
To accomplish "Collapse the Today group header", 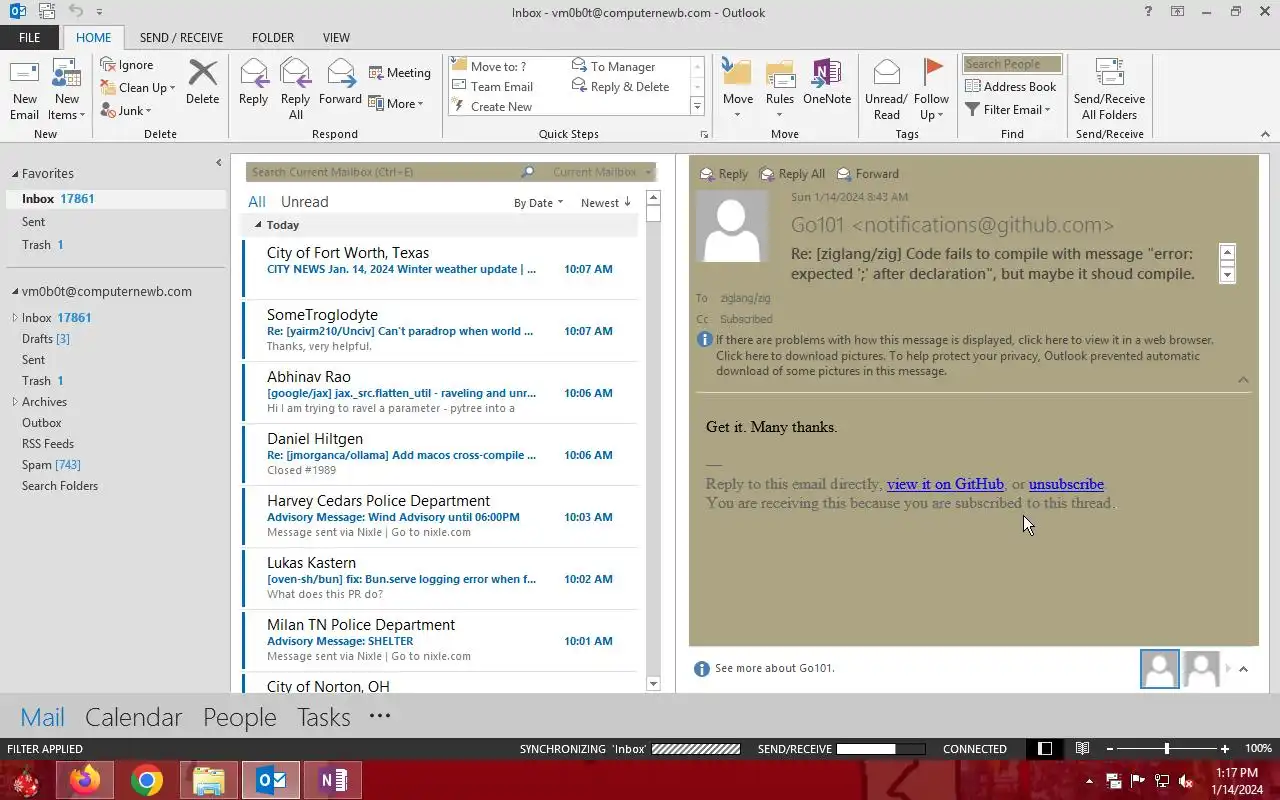I will tap(258, 226).
